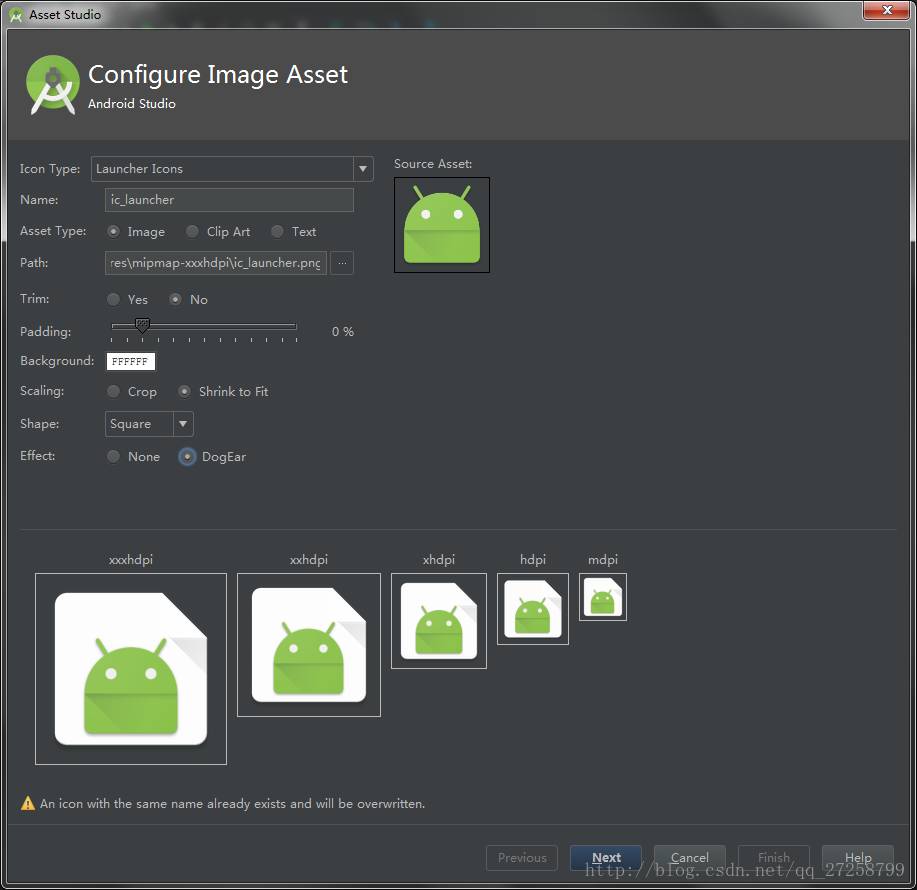
Task: Click the Background label
Action: (57, 361)
